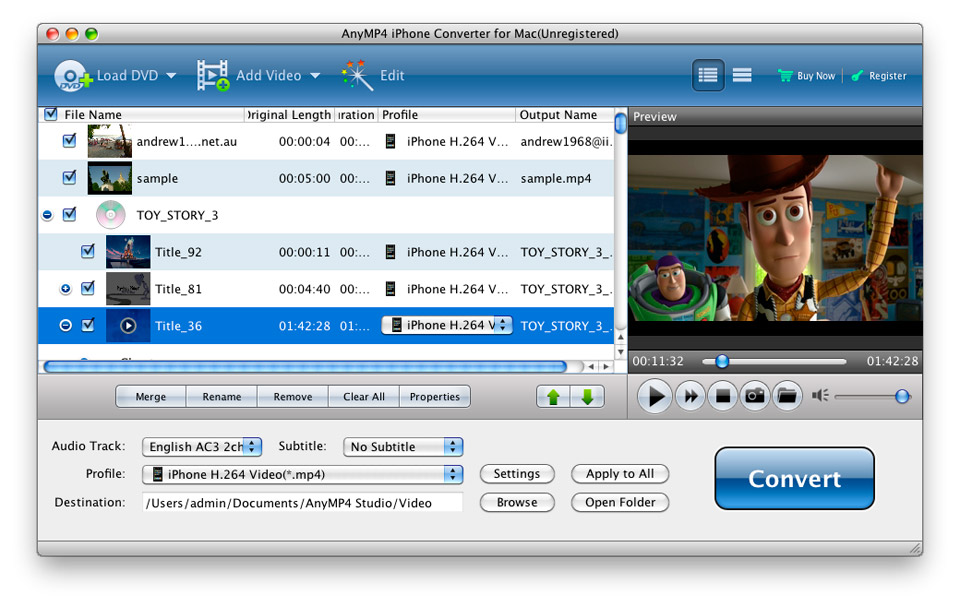Collapse the TOY_STORY_3 disc group
Viewport: 960px width, 607px height.
click(47, 215)
